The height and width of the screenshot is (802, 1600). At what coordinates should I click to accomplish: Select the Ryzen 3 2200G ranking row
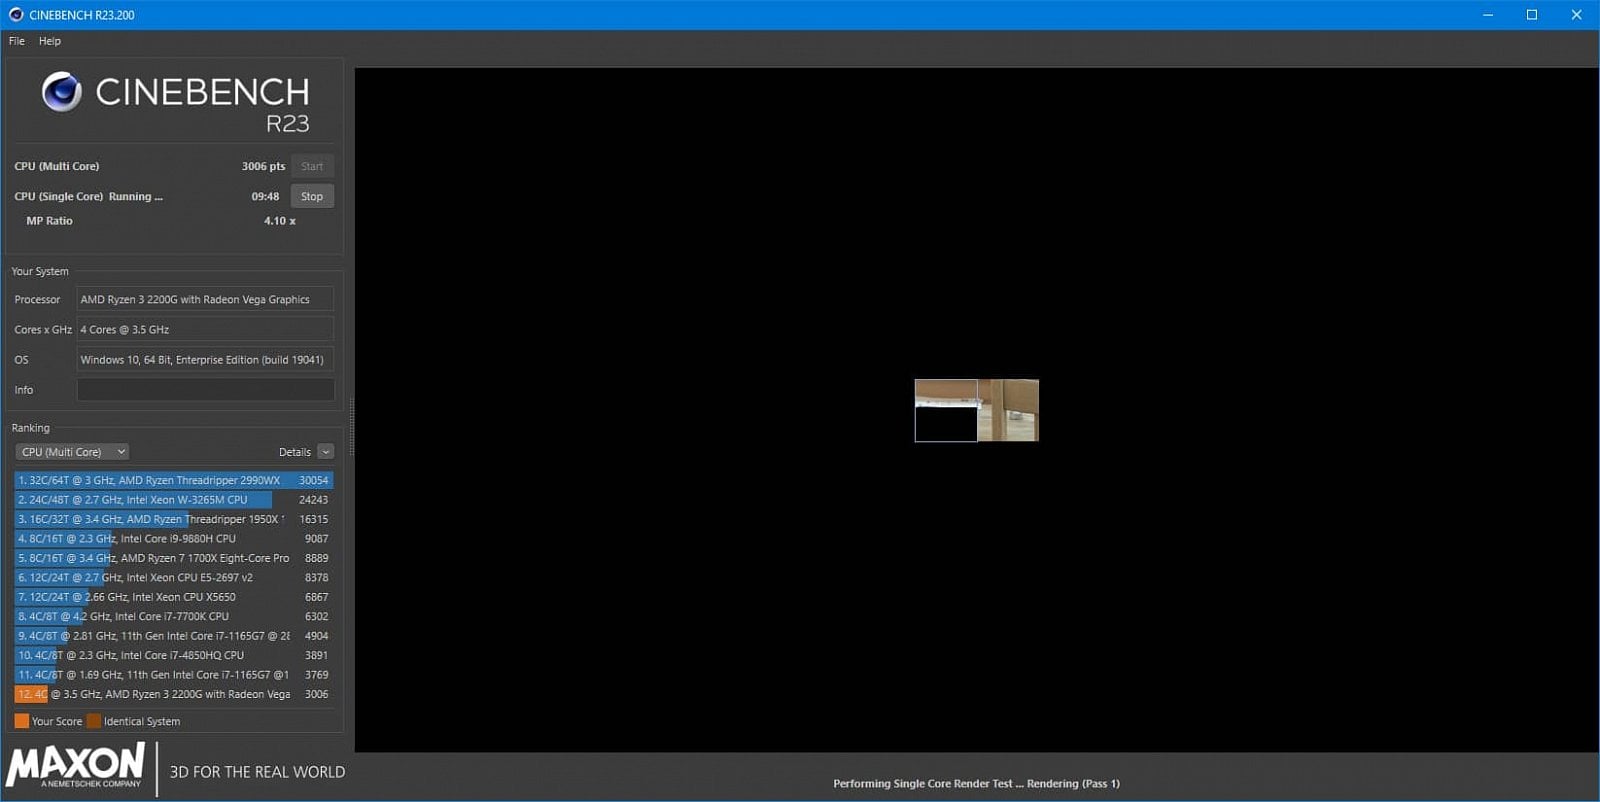tap(173, 694)
